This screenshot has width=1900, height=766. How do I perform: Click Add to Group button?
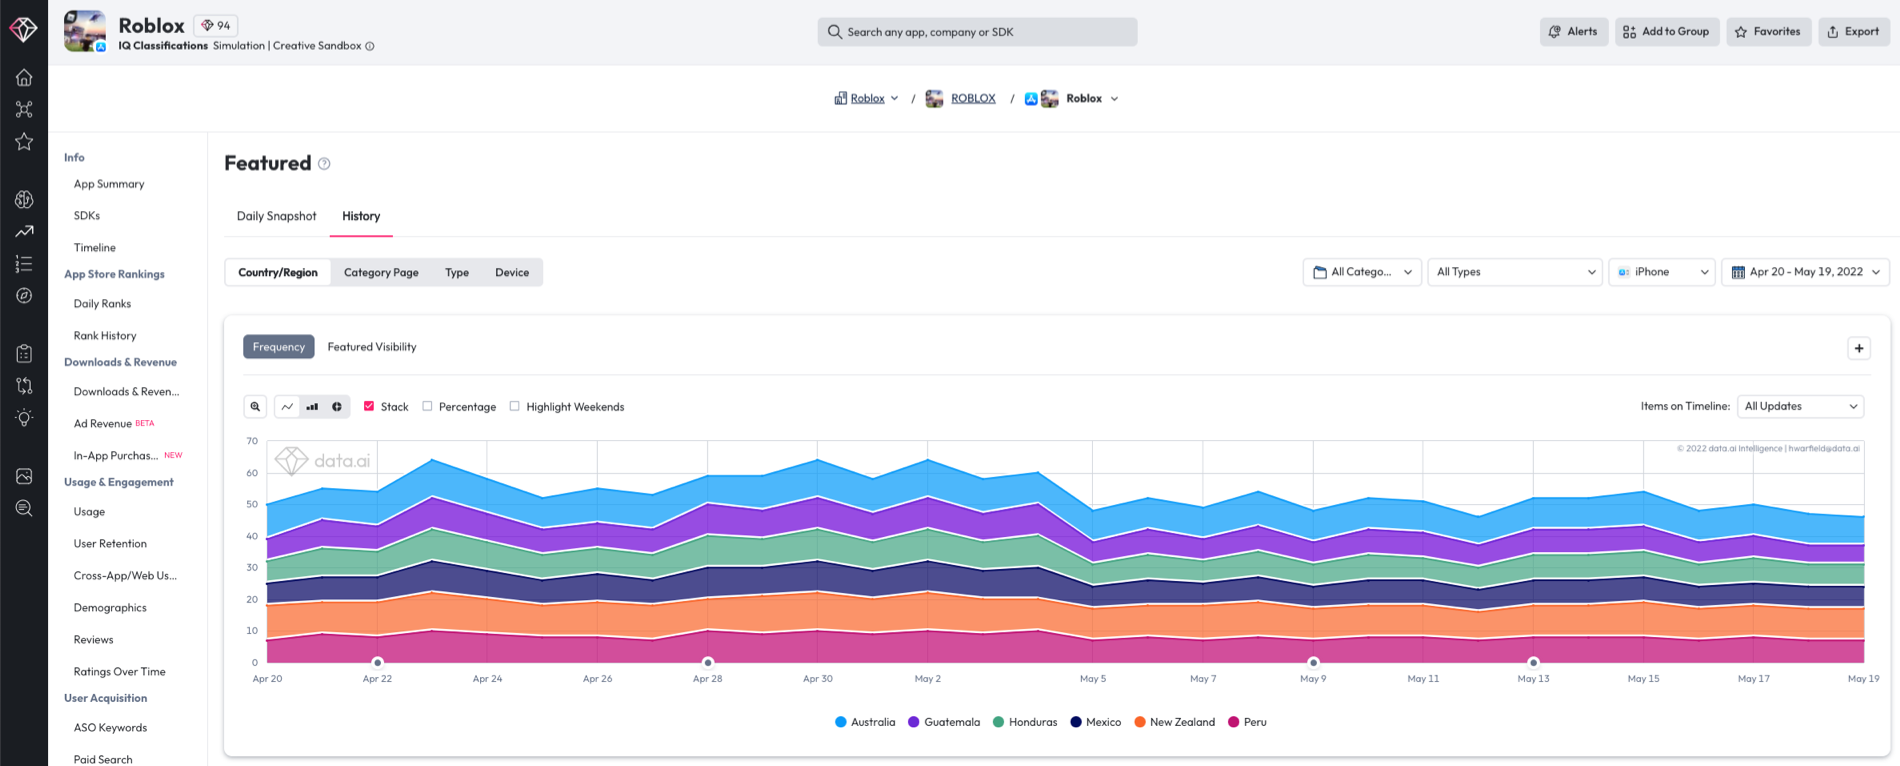click(1667, 32)
